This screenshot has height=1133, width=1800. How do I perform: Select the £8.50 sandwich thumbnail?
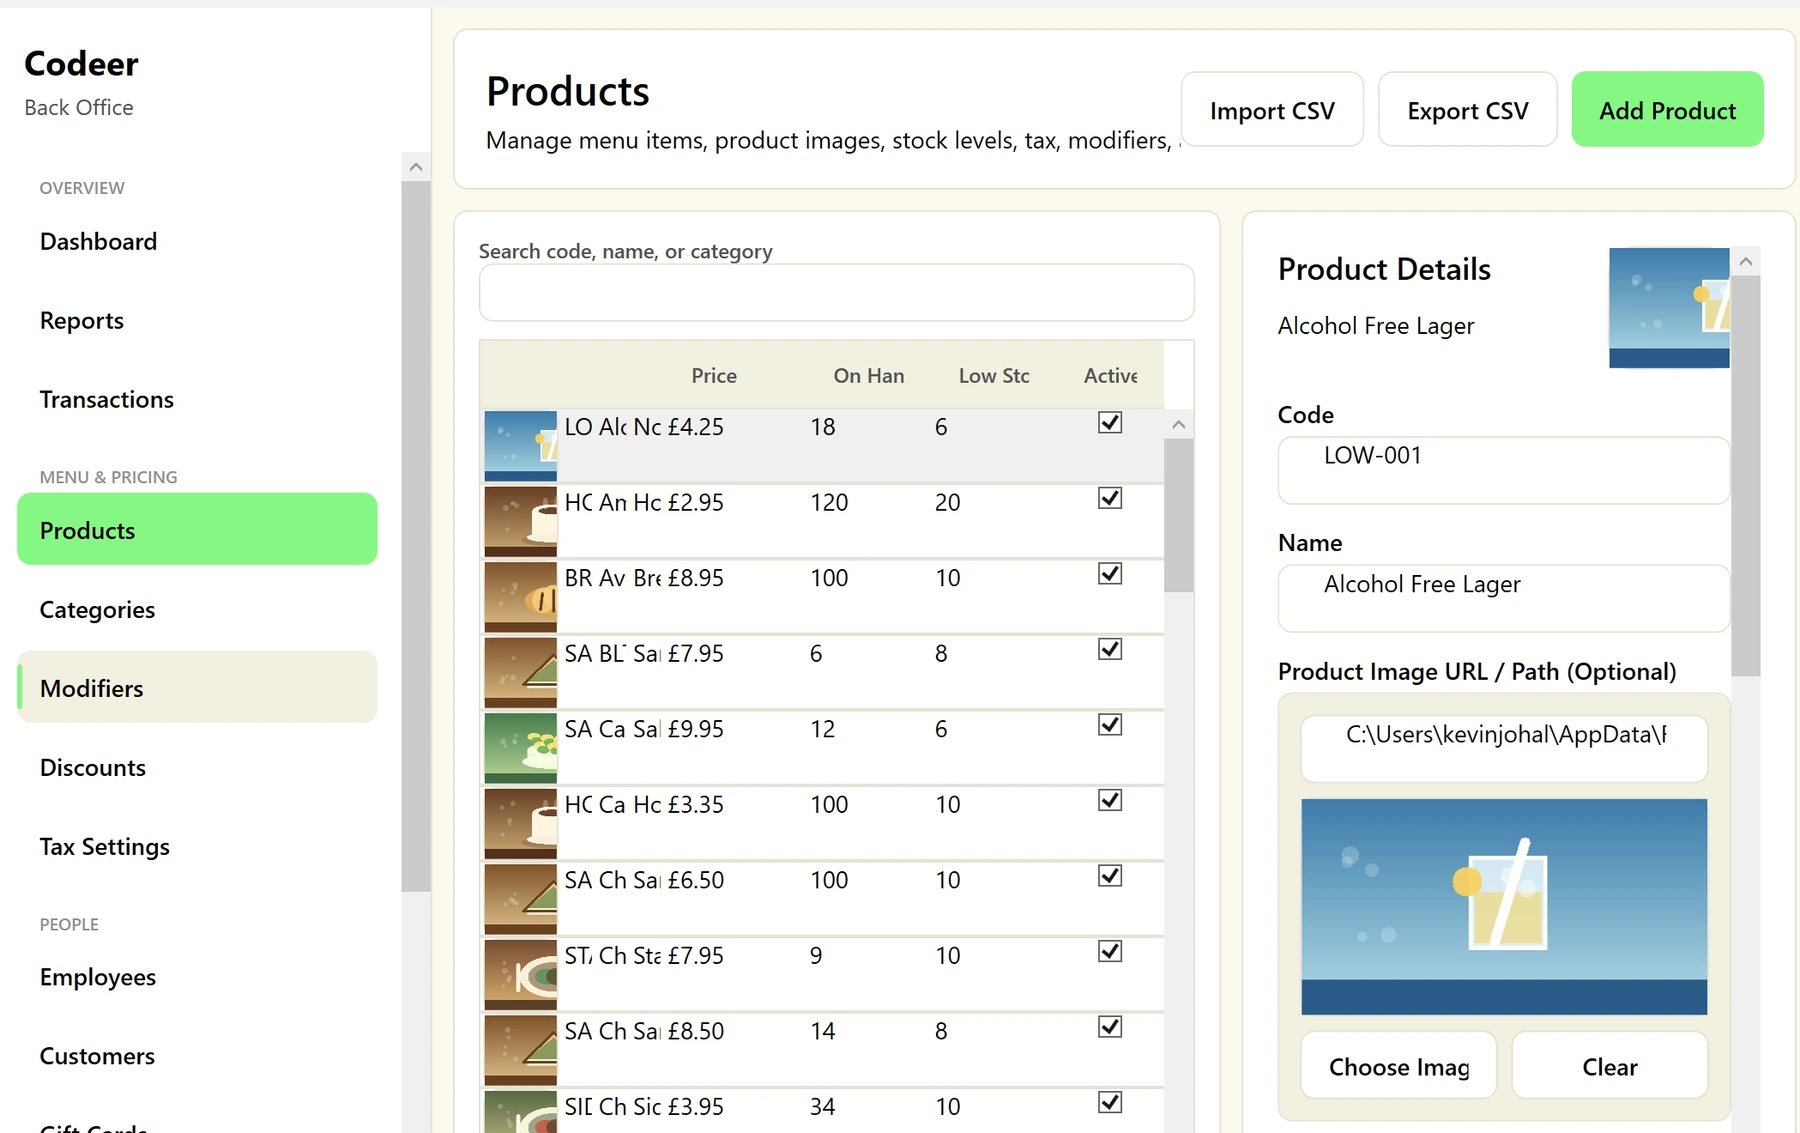520,1050
